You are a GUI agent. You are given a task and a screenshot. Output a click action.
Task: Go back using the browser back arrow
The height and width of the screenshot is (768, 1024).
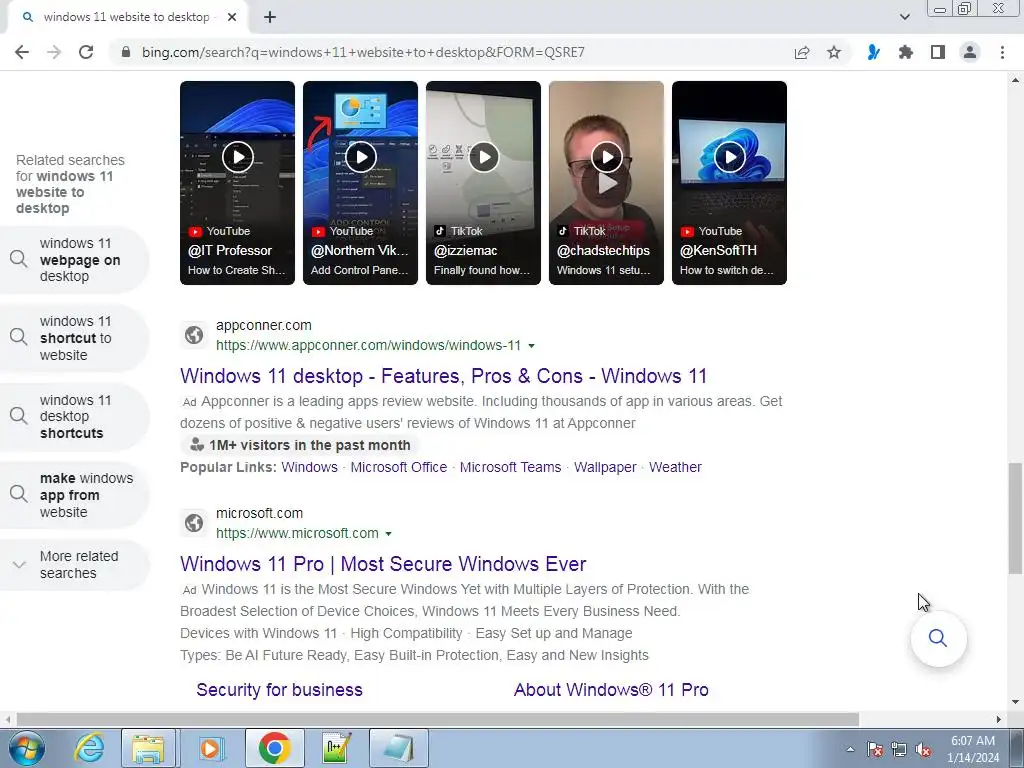22,52
